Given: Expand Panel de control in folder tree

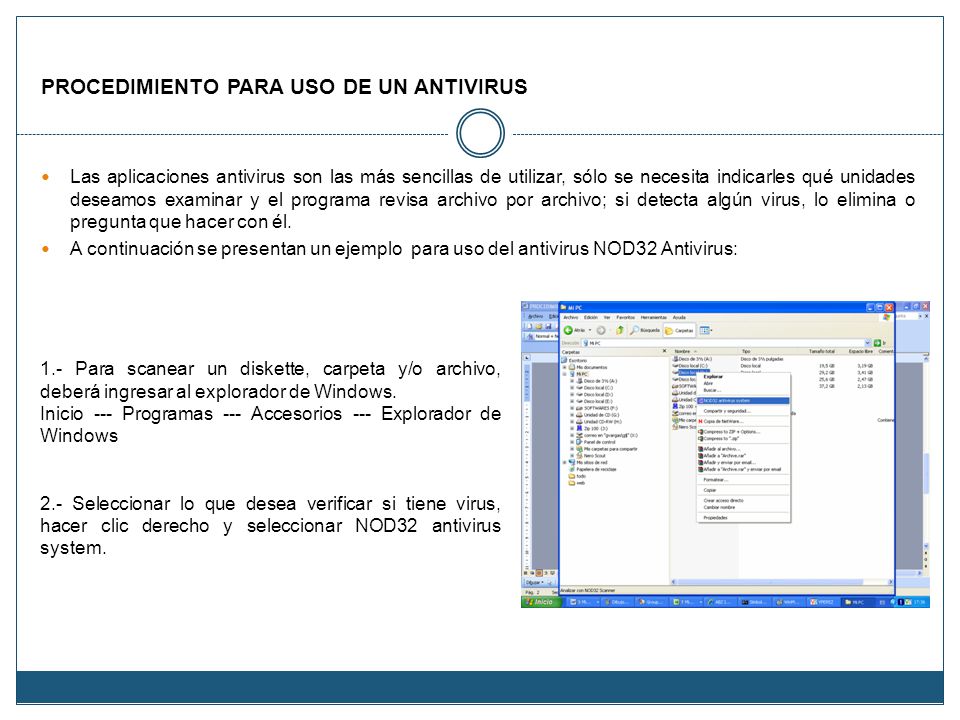Looking at the screenshot, I should tap(572, 442).
